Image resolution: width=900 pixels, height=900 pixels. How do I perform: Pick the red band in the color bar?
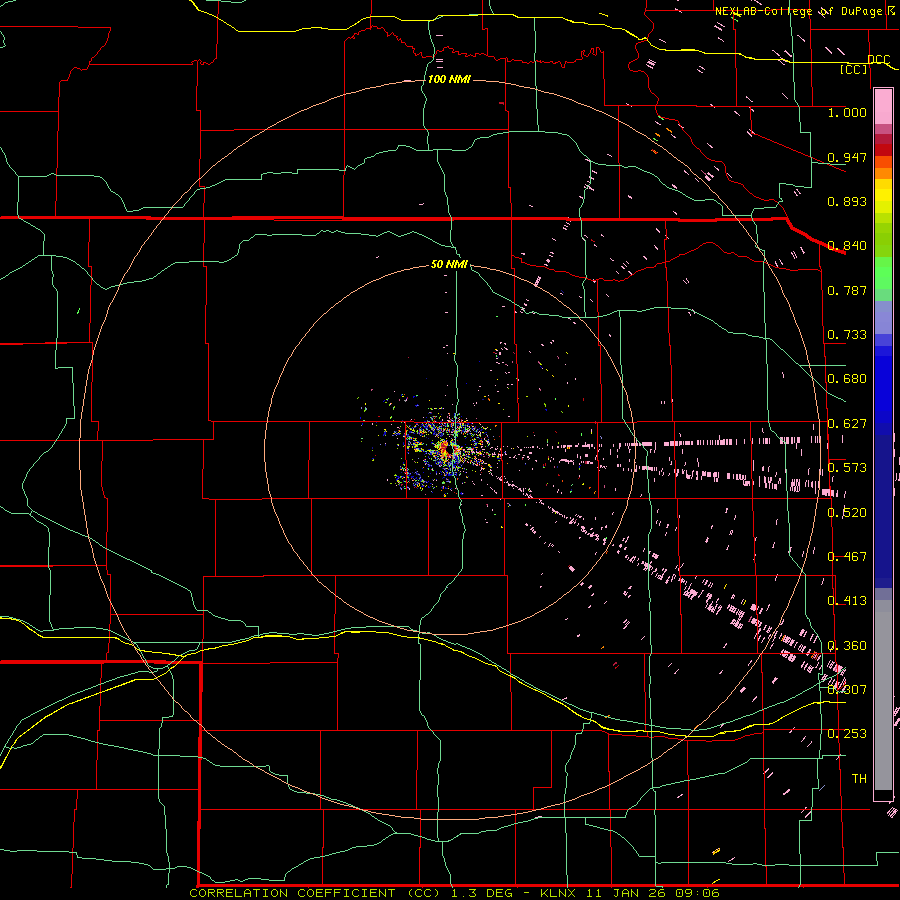(x=883, y=150)
